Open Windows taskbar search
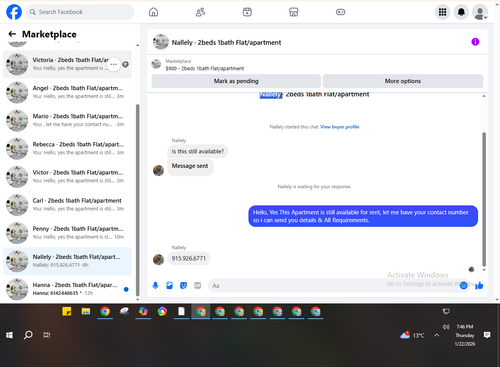Image resolution: width=500 pixels, height=367 pixels. (x=28, y=335)
